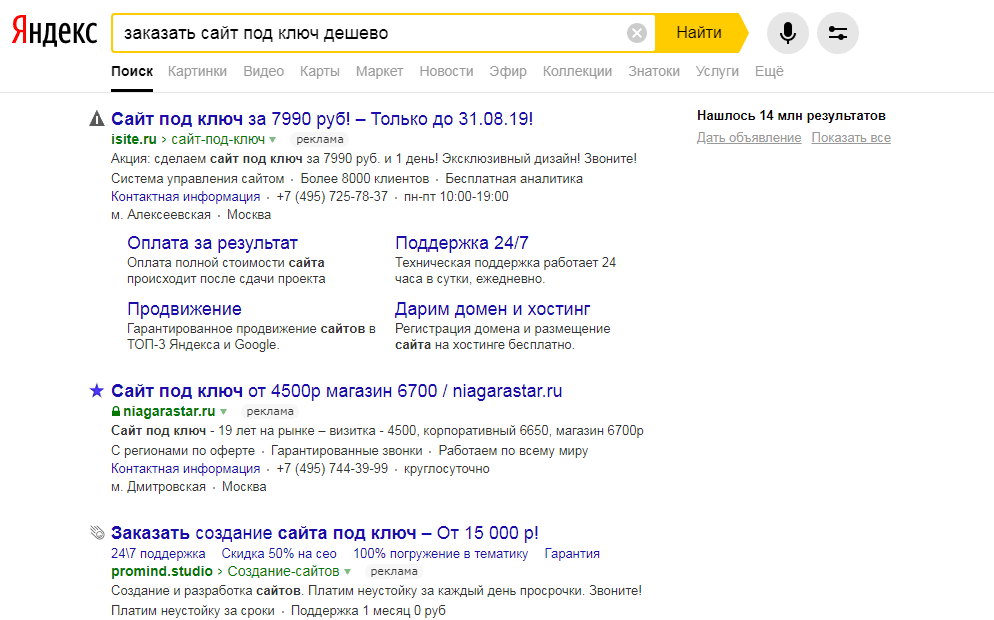Open search settings sliders icon
994x620 pixels.
coord(837,33)
